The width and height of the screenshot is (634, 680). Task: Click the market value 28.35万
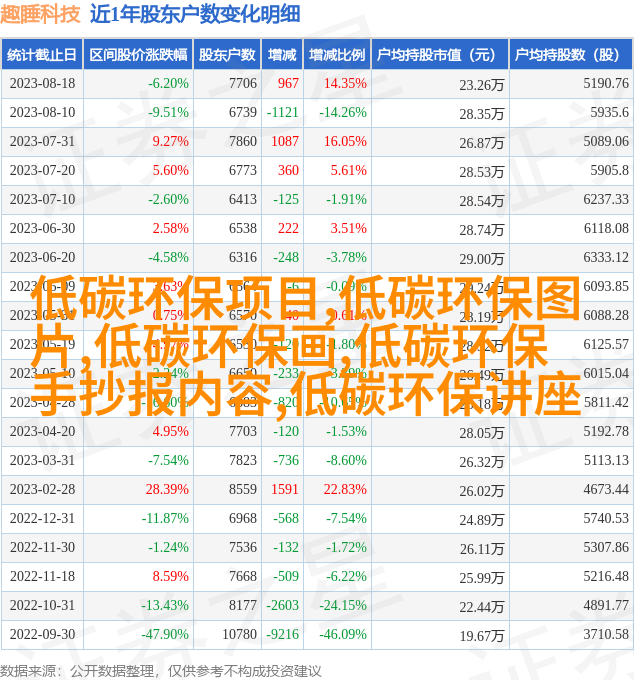click(x=481, y=114)
